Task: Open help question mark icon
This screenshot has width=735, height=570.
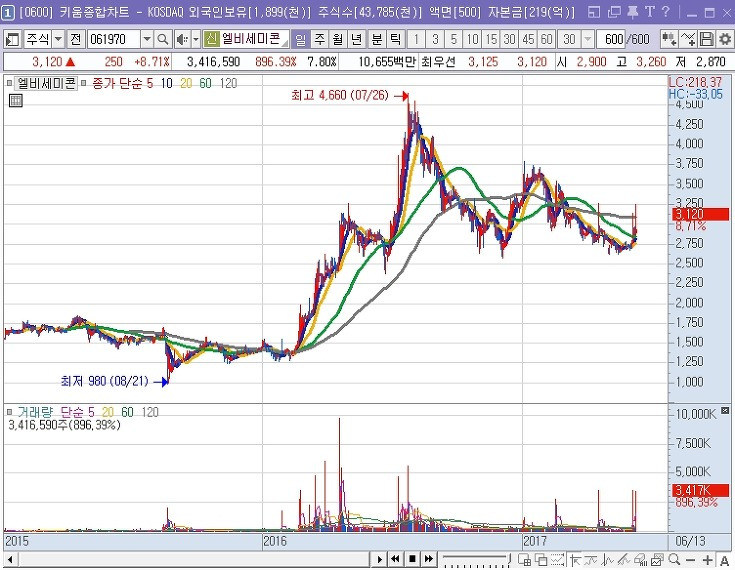Action: tap(665, 12)
